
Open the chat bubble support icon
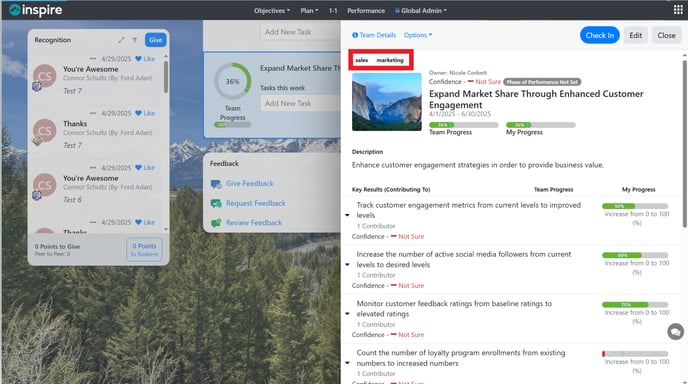click(676, 331)
